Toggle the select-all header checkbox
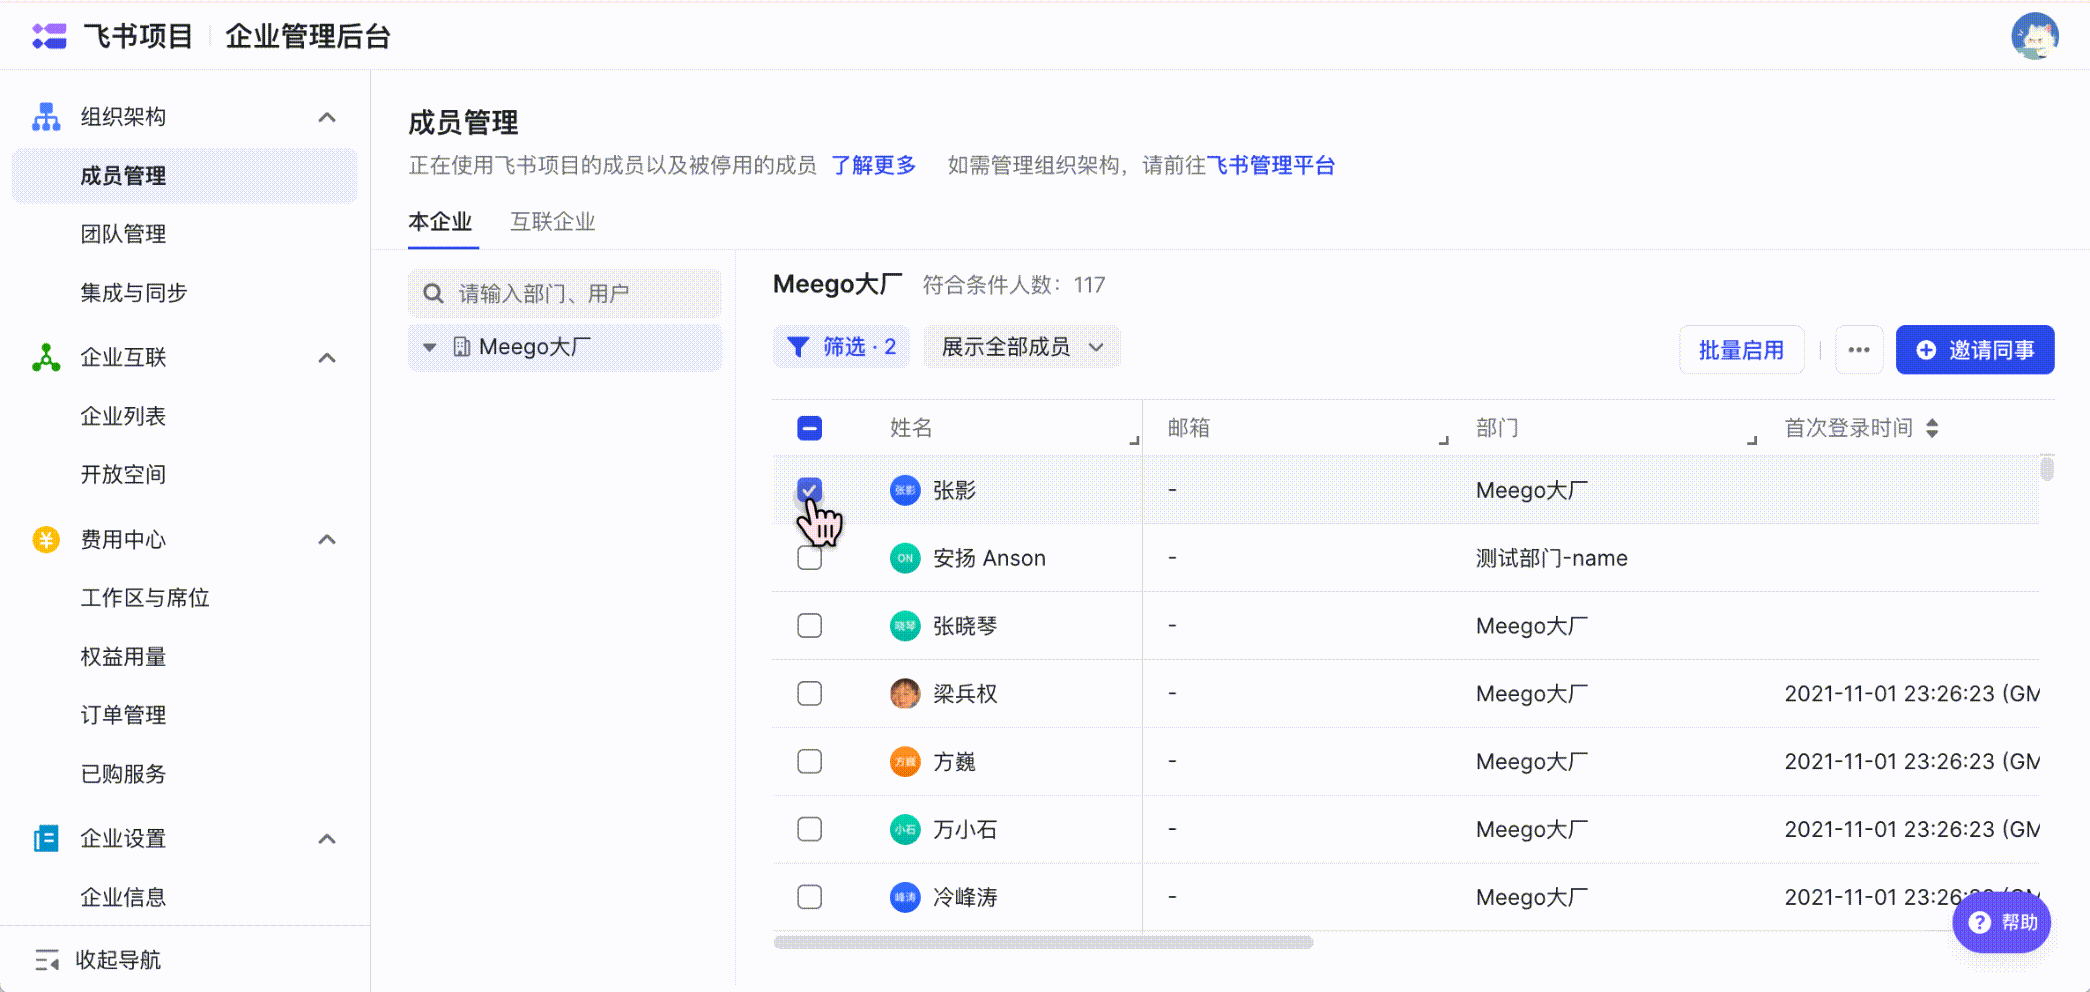The image size is (2090, 992). pyautogui.click(x=810, y=428)
